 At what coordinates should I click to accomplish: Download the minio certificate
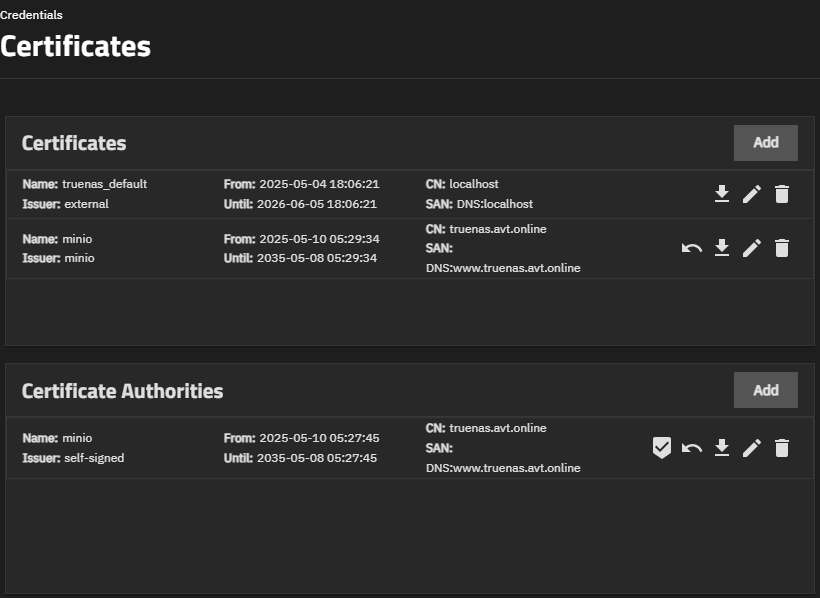pyautogui.click(x=722, y=248)
